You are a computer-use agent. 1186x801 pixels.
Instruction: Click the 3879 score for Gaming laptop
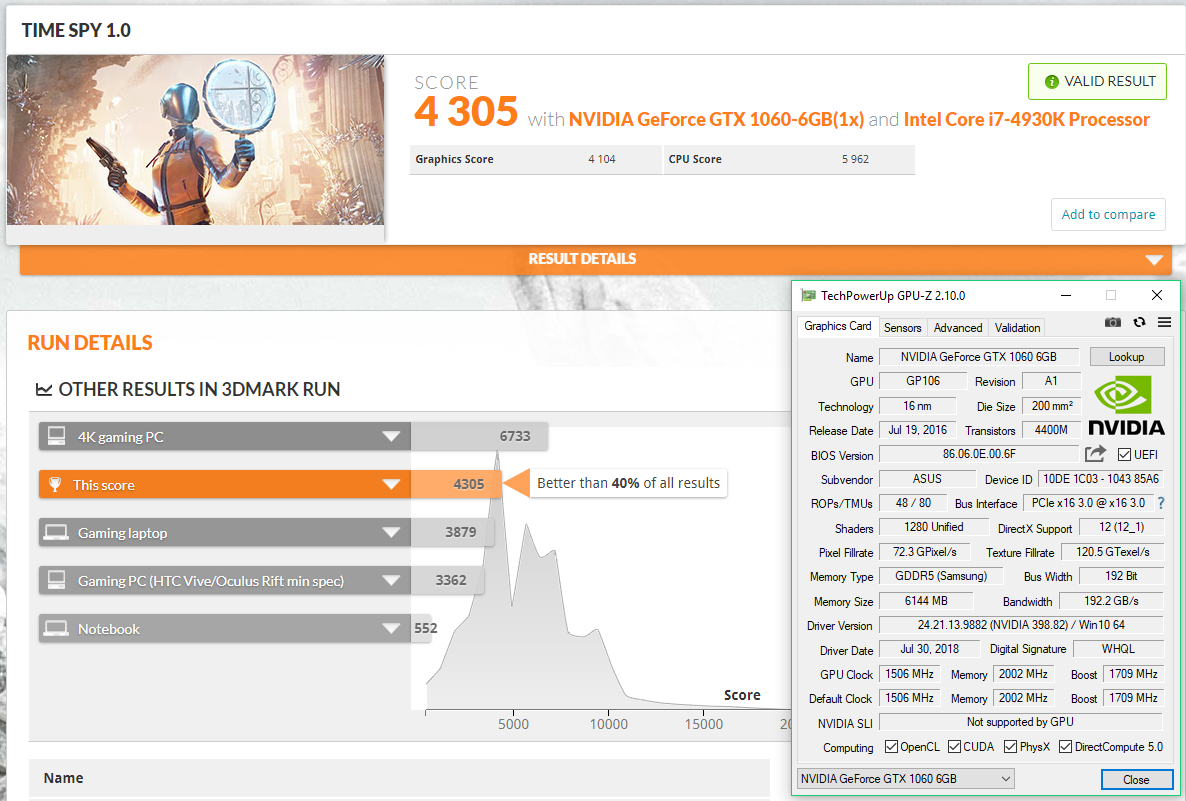coord(461,532)
